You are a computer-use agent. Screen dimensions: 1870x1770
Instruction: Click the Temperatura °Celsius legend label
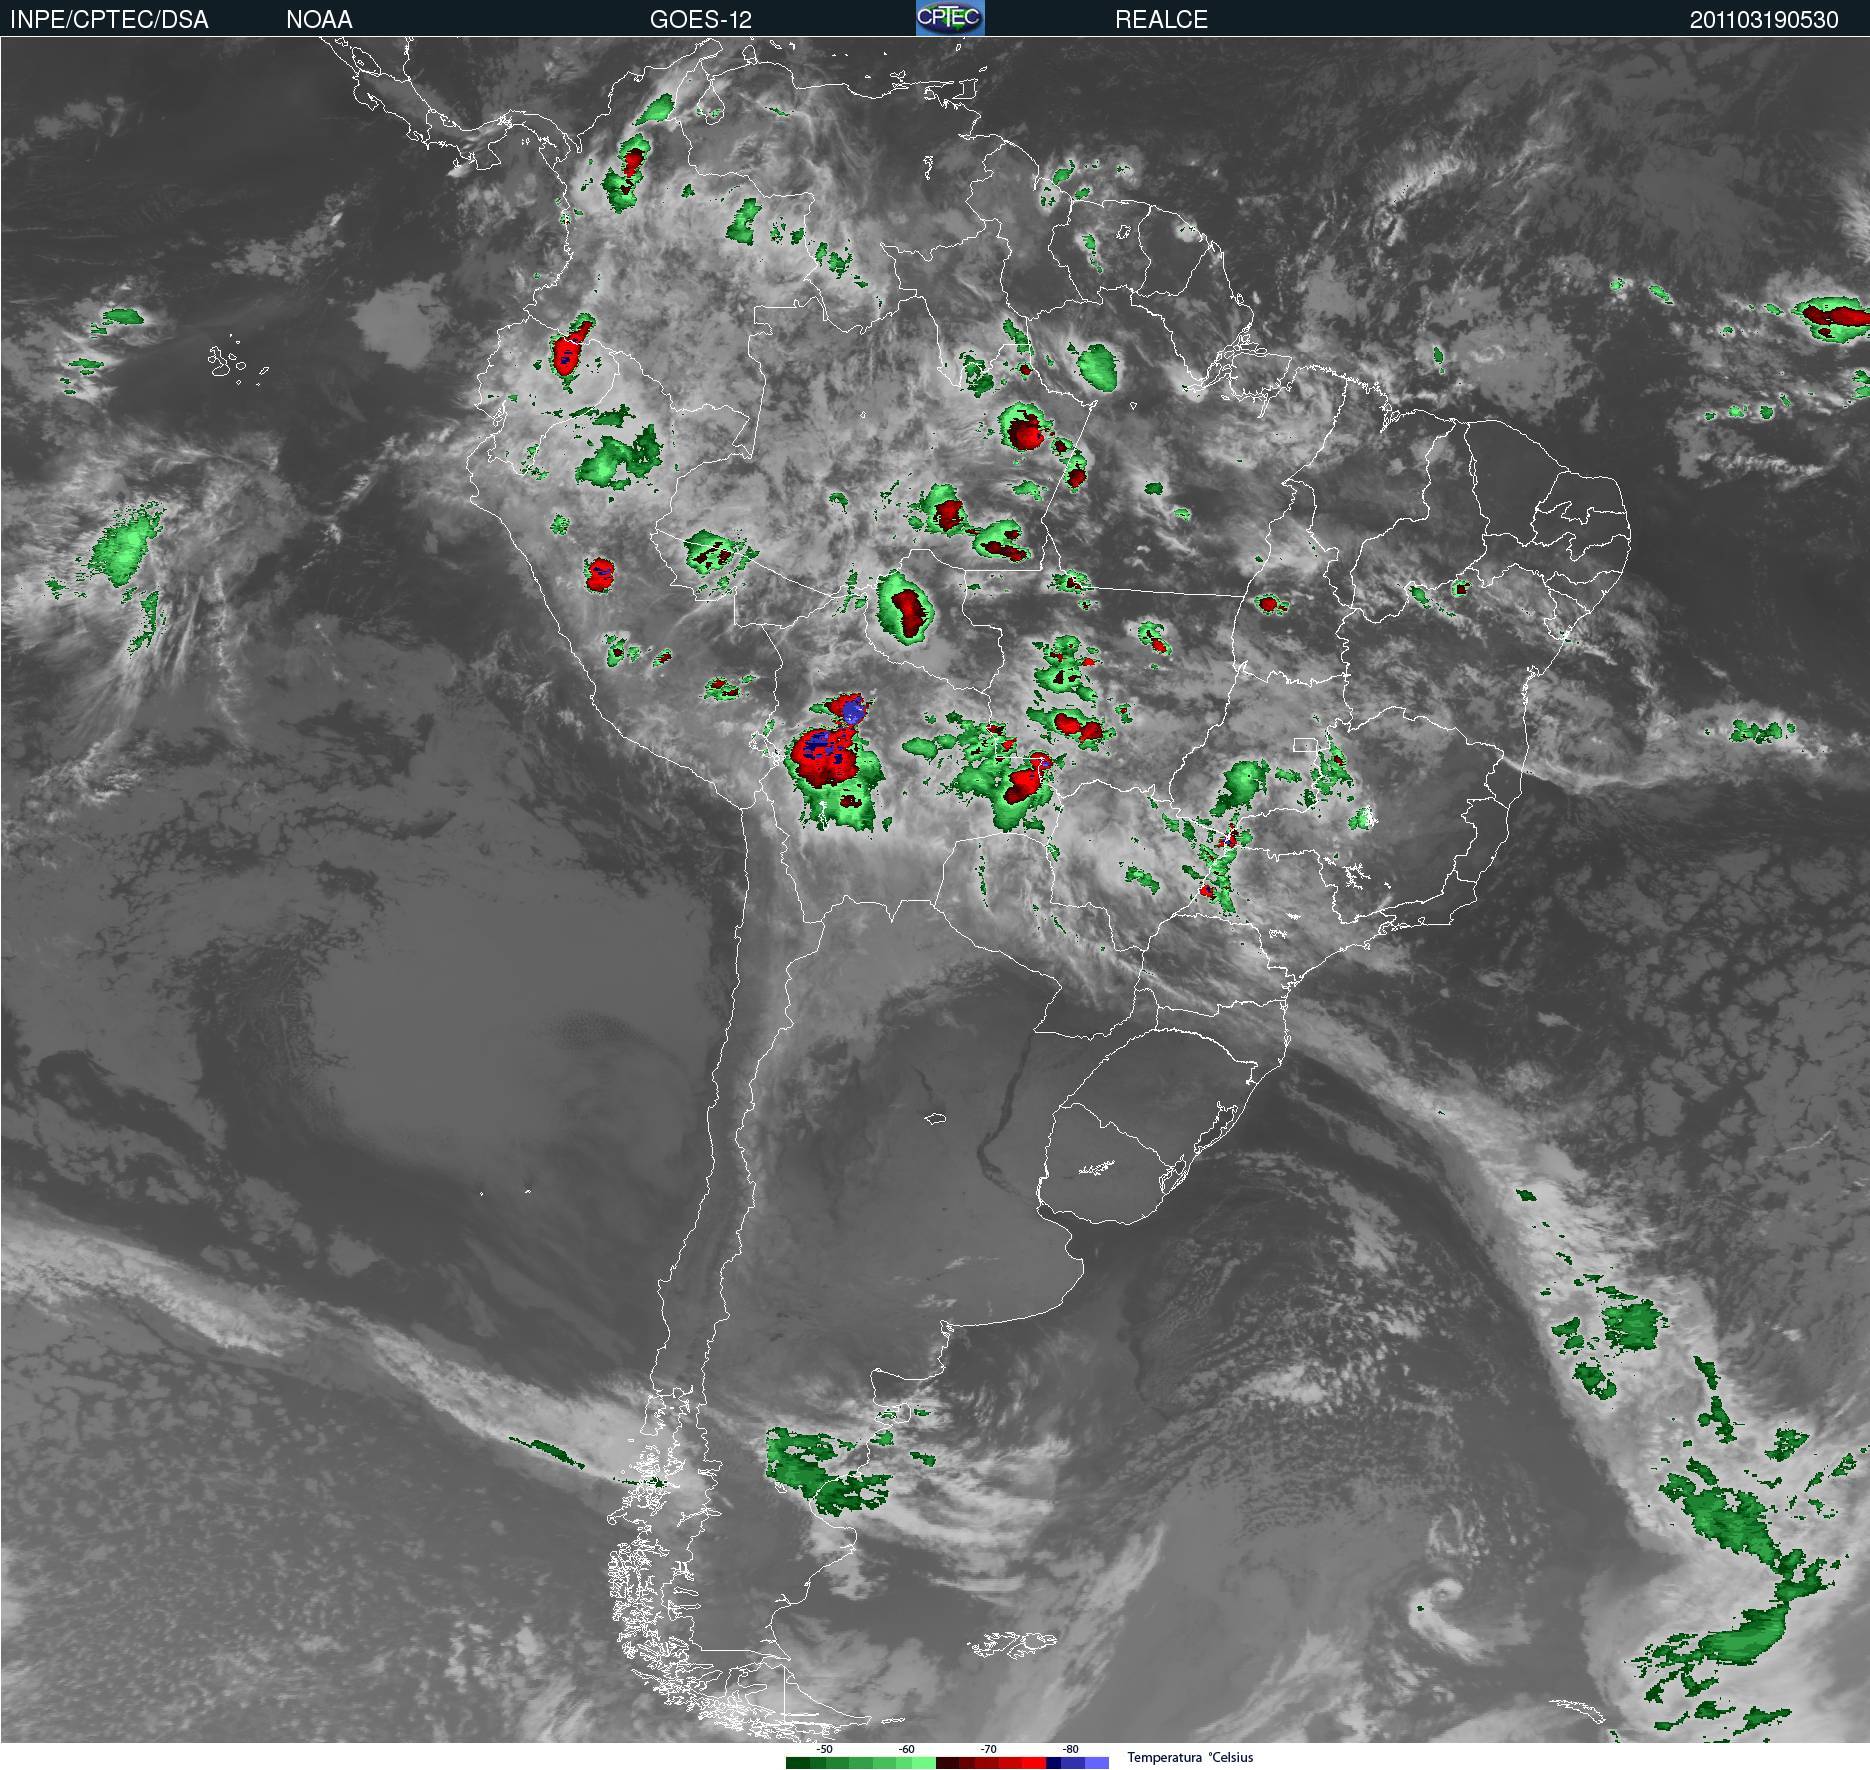(1190, 1757)
